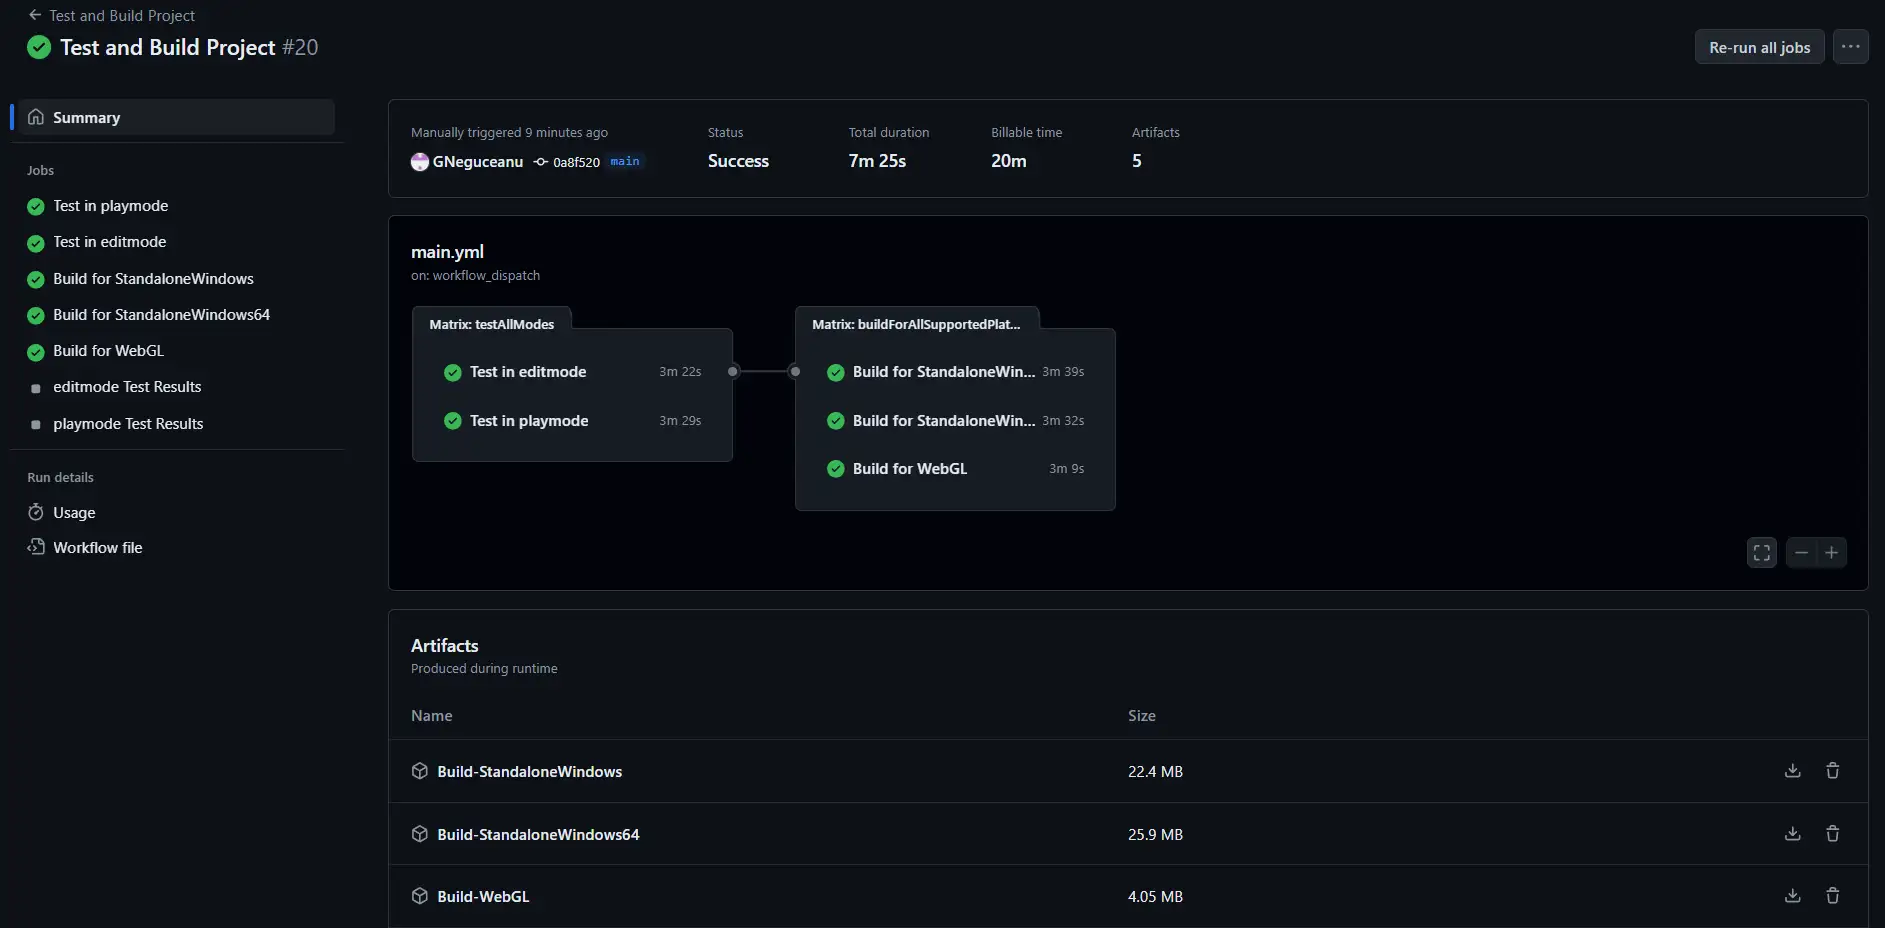This screenshot has width=1885, height=928.
Task: Zoom in on the workflow graph
Action: tap(1833, 552)
